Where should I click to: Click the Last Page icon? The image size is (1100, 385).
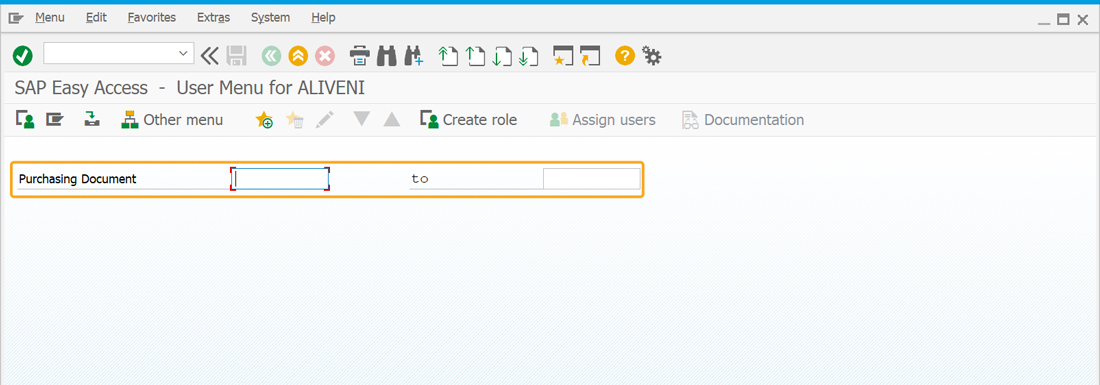pos(528,55)
